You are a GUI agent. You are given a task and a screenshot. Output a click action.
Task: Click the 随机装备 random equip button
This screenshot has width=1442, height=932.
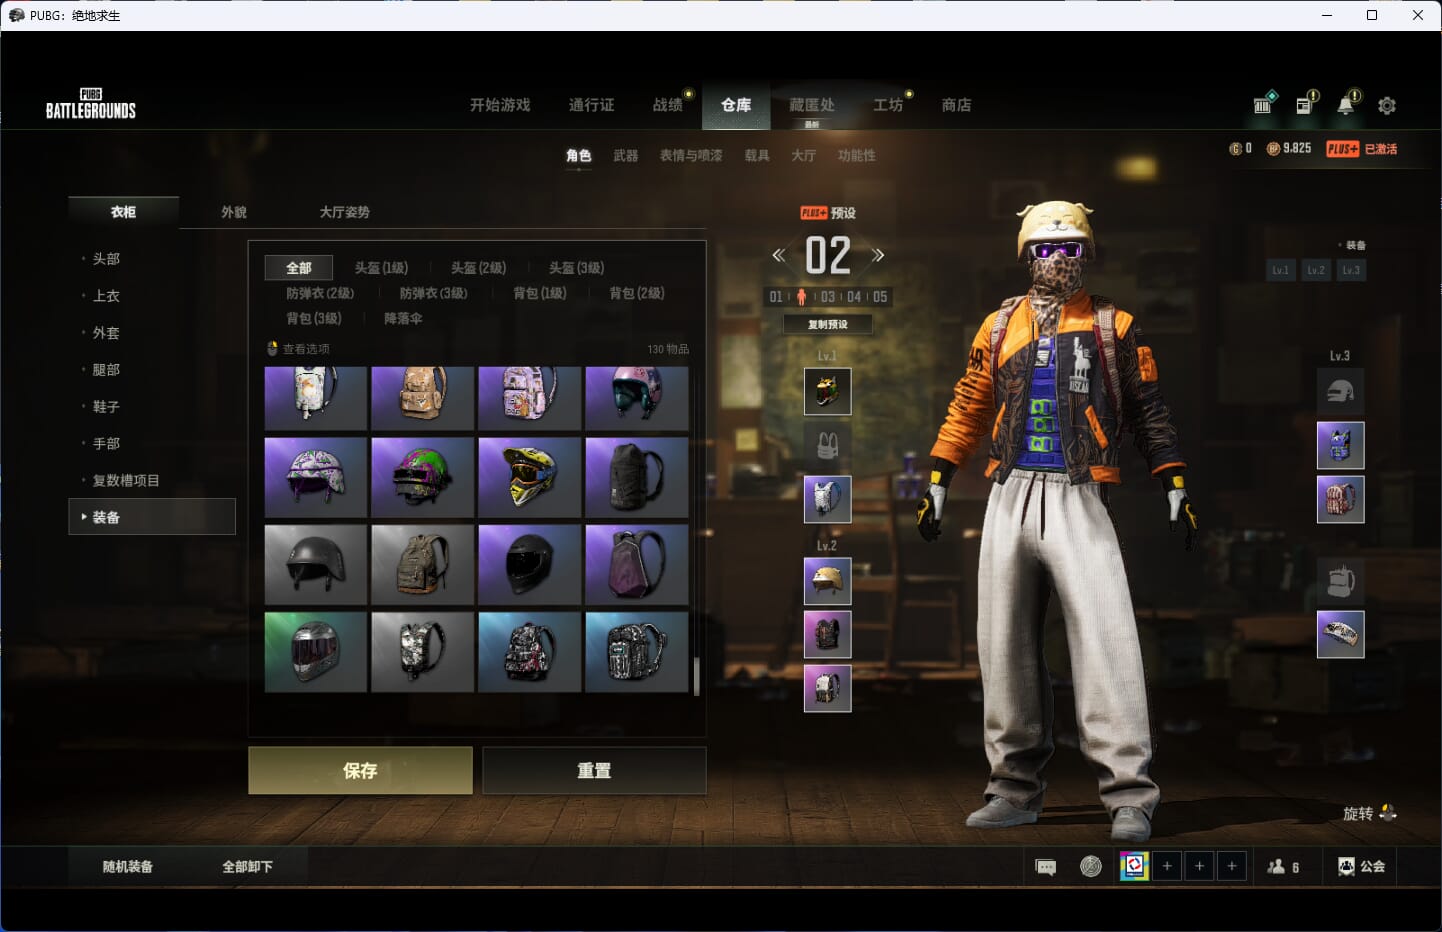click(x=128, y=867)
